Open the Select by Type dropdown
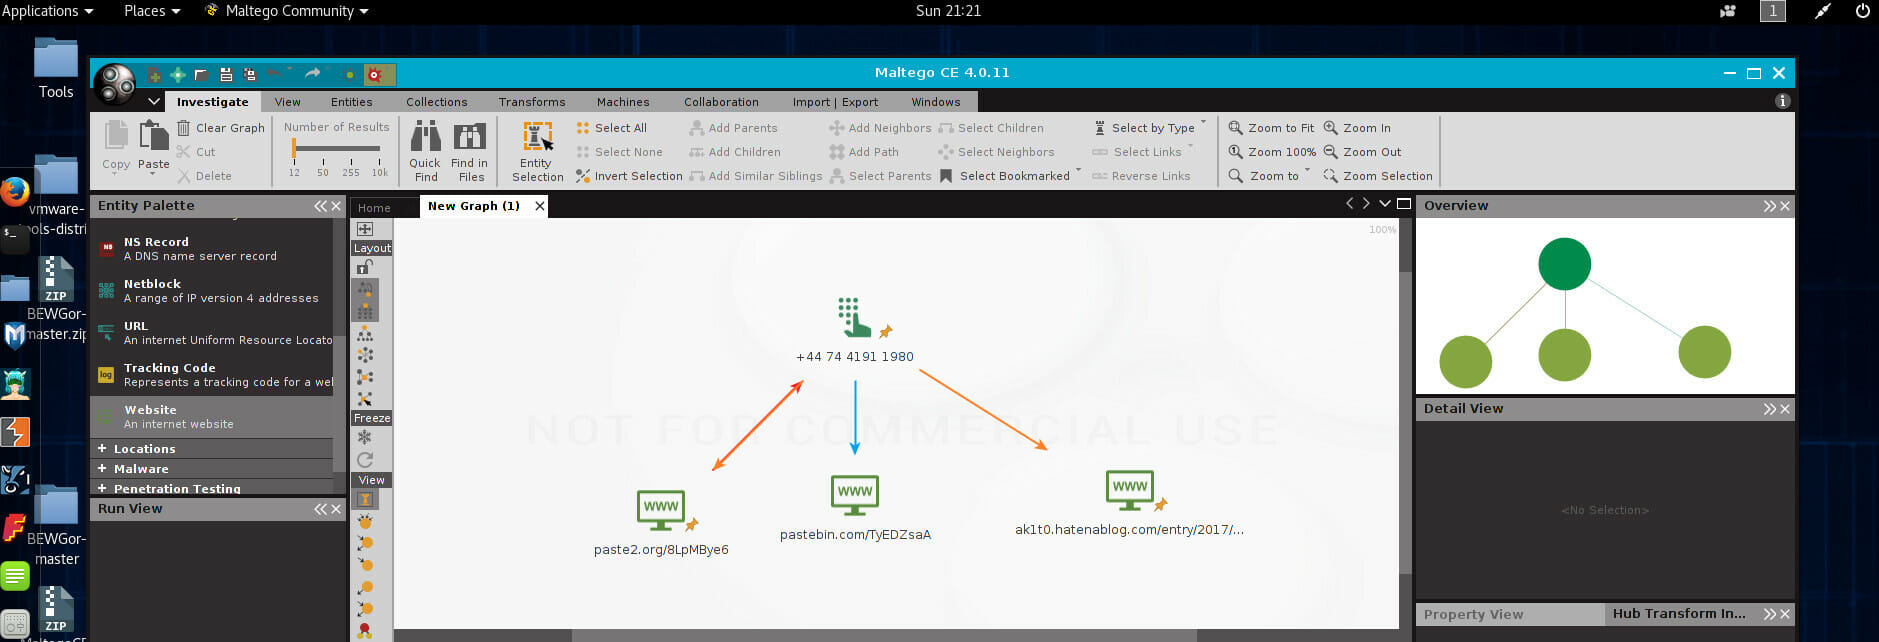Image resolution: width=1879 pixels, height=642 pixels. coord(1203,123)
